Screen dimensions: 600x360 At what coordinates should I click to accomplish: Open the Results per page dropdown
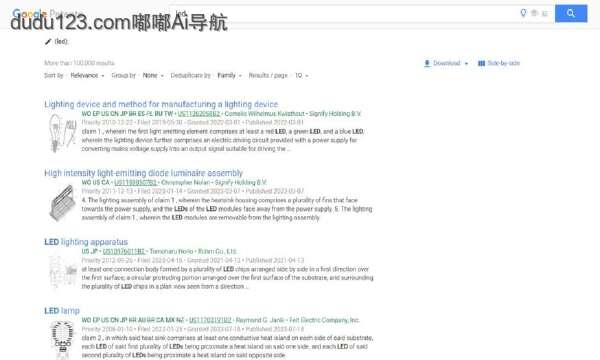point(302,75)
